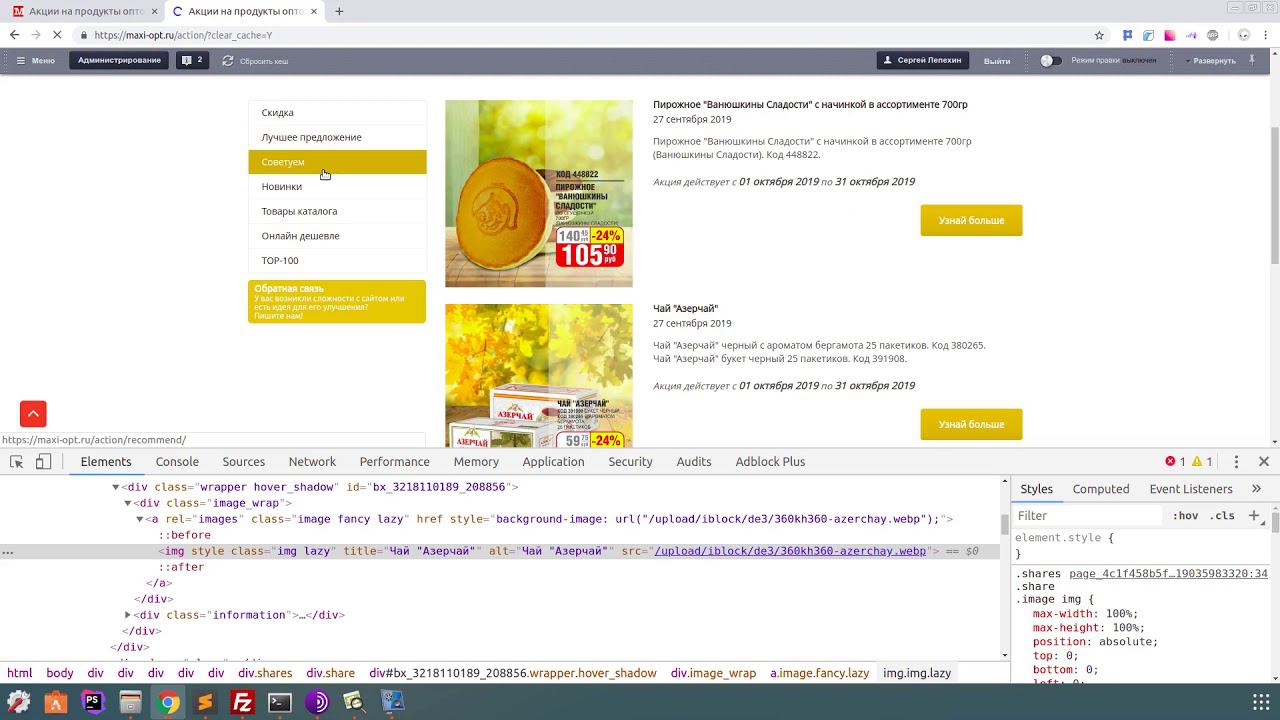
Task: Click Узнай больше for Пирожное offer
Action: [971, 220]
